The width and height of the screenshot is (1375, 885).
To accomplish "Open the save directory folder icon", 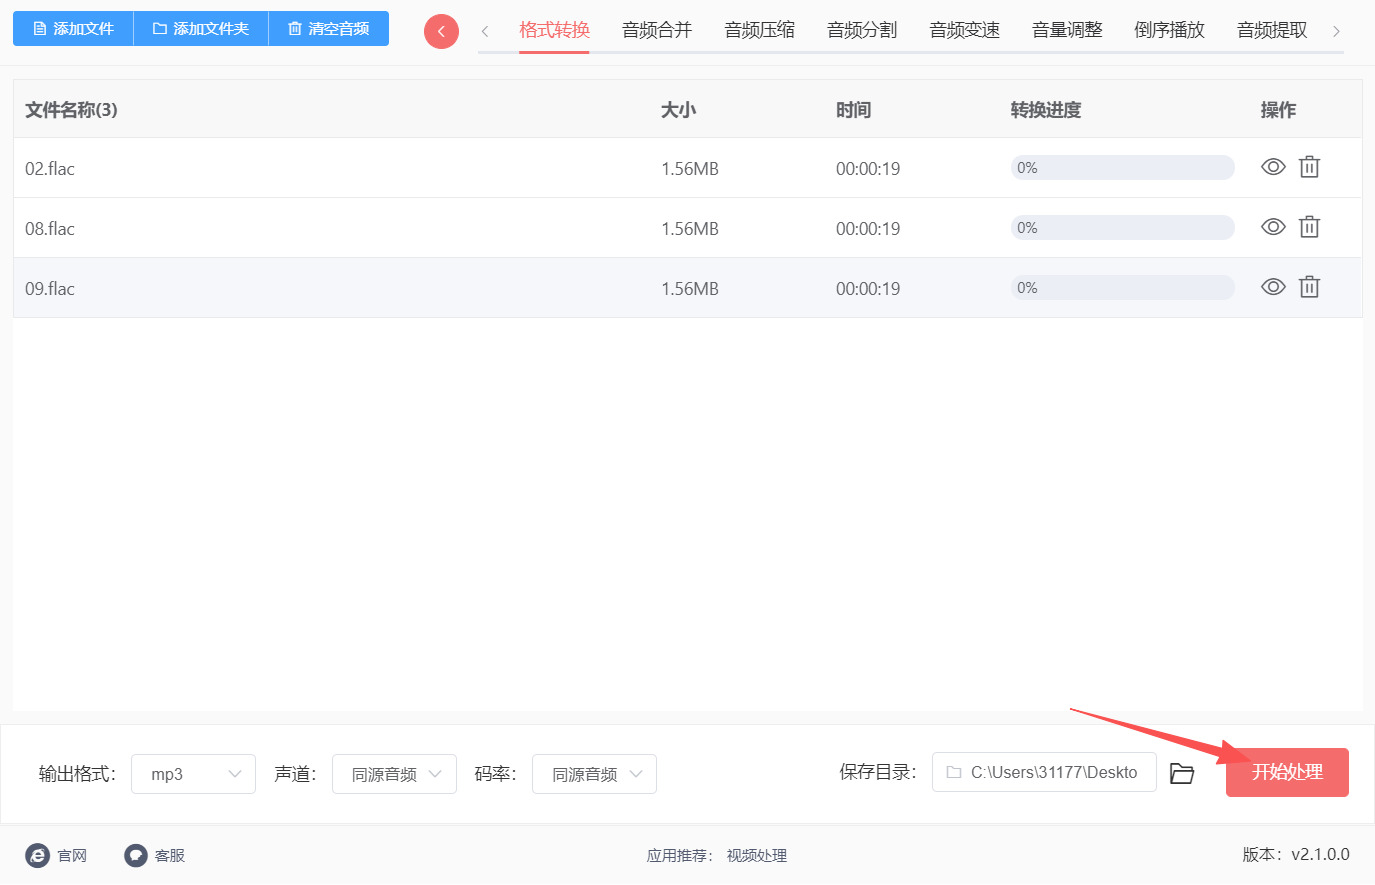I will 1182,773.
